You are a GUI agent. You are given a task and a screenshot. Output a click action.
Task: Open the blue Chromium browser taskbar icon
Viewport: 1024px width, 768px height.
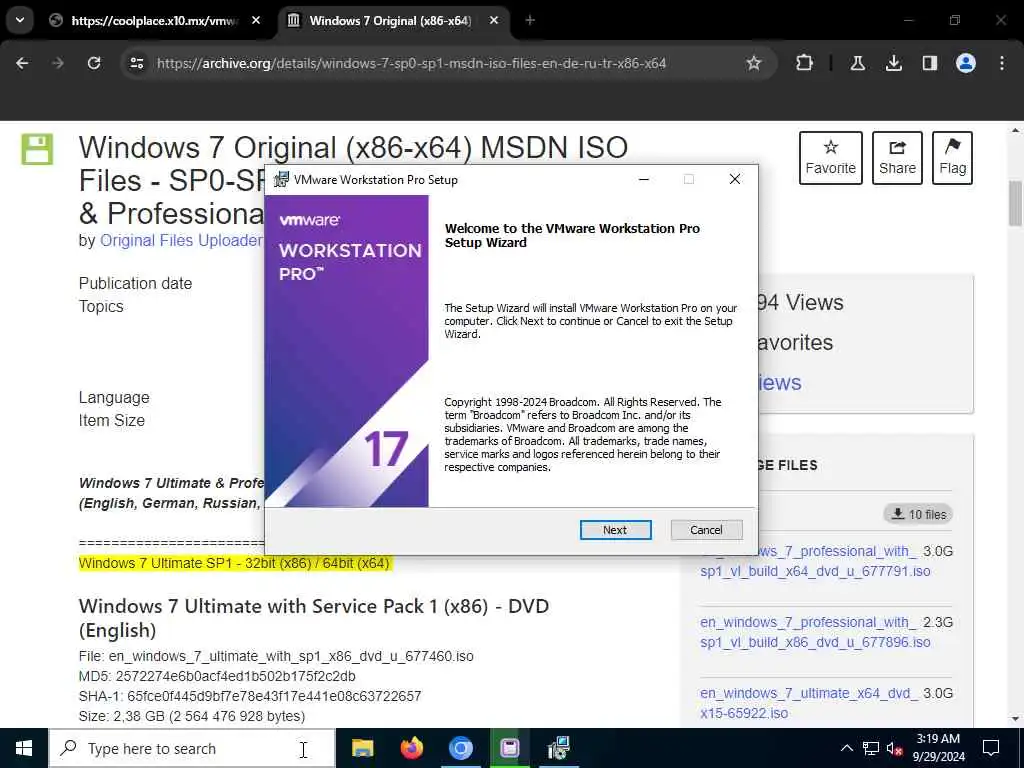click(x=460, y=748)
